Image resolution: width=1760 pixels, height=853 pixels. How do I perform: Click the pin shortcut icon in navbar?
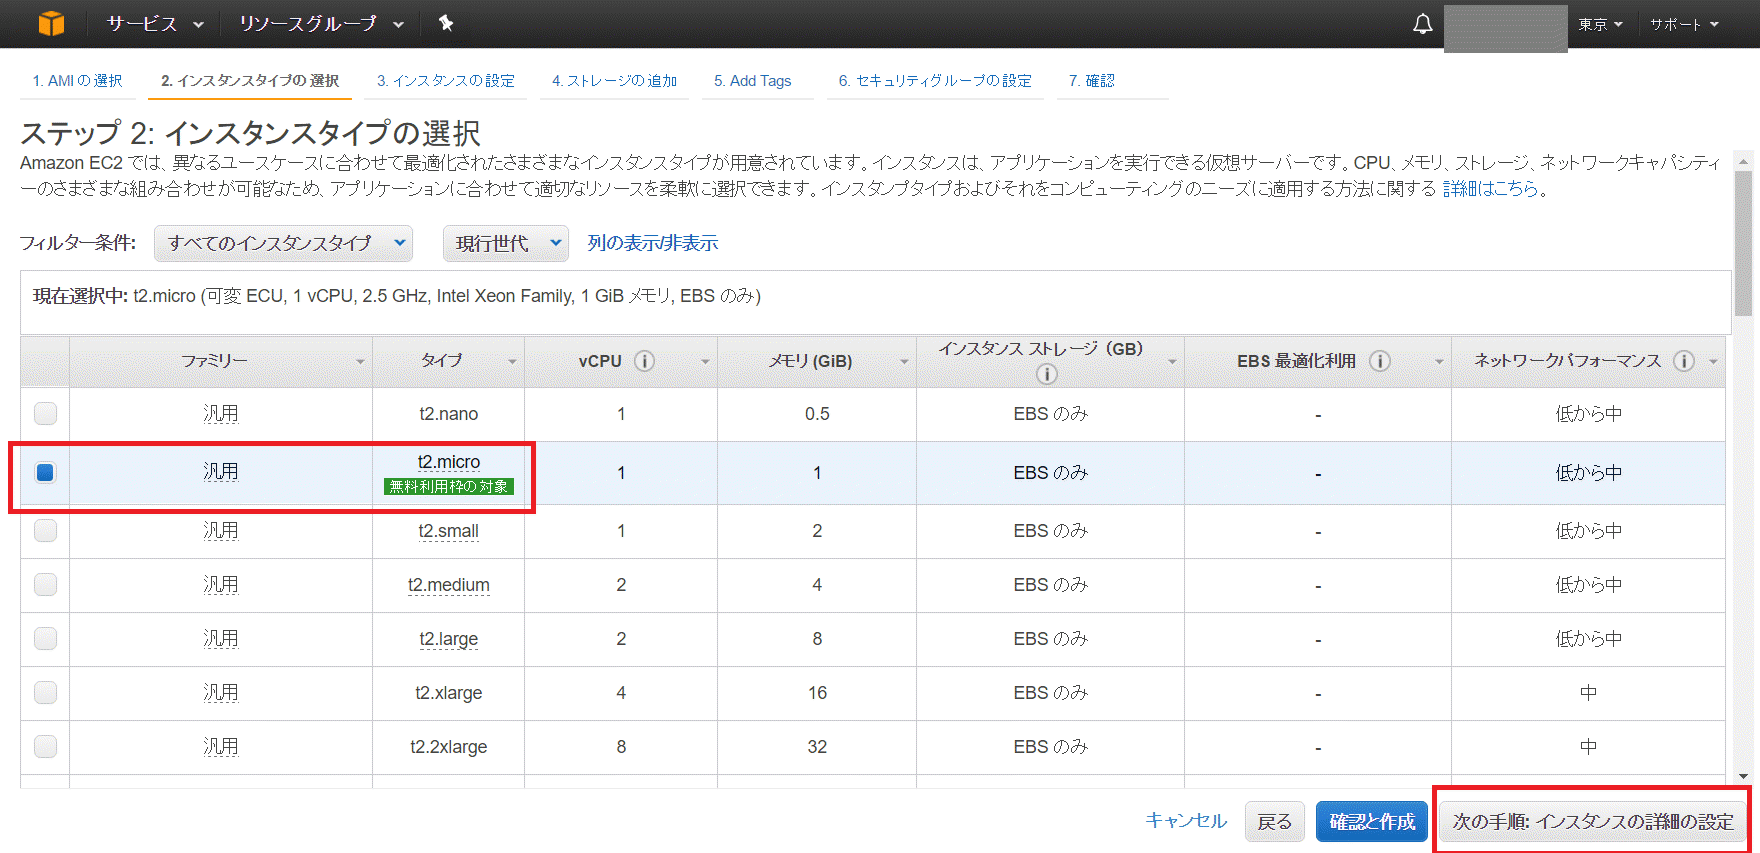point(446,23)
